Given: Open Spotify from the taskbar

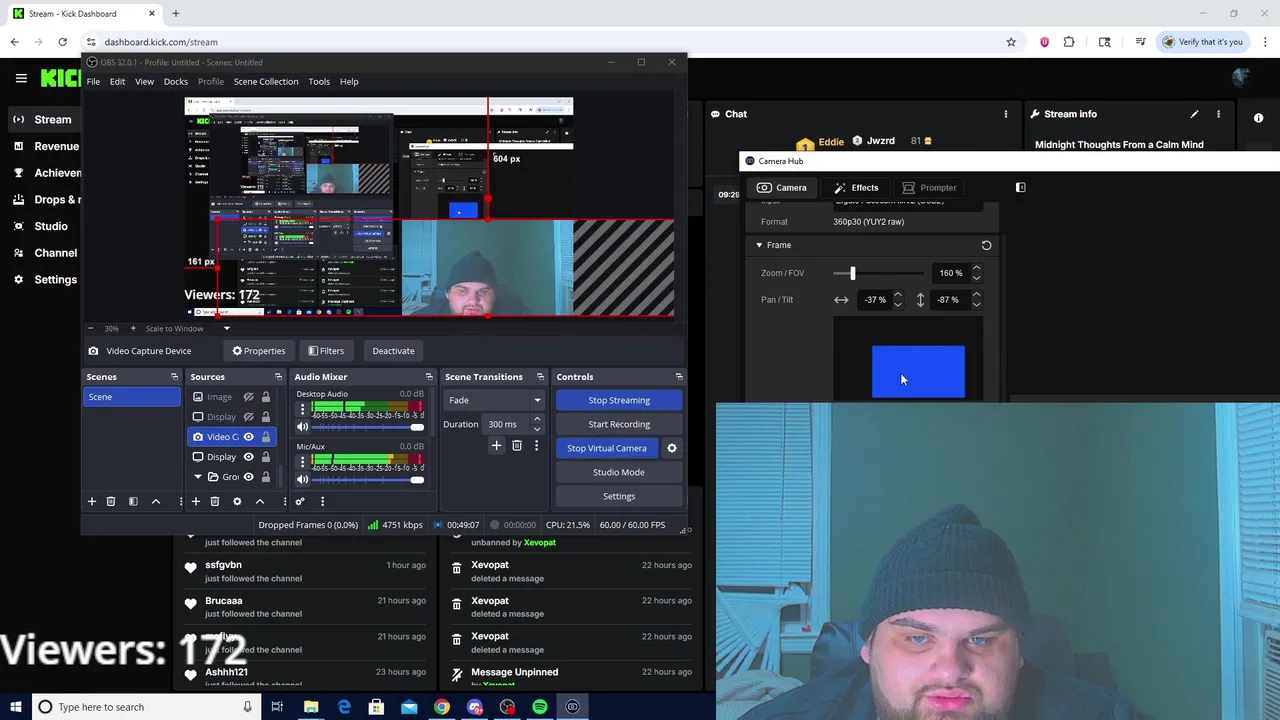Looking at the screenshot, I should pyautogui.click(x=540, y=707).
